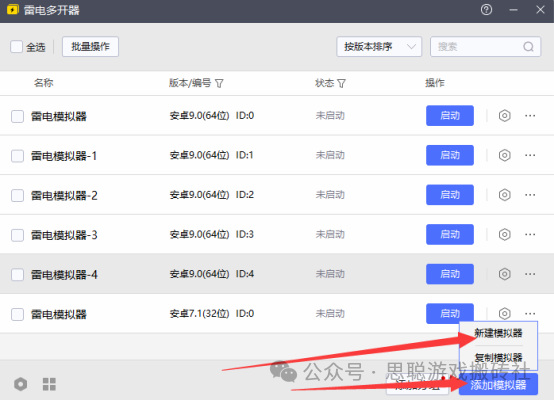Open more options for 雷电模拟器 安卓9.0 ID:0
The height and width of the screenshot is (401, 554).
coord(530,116)
